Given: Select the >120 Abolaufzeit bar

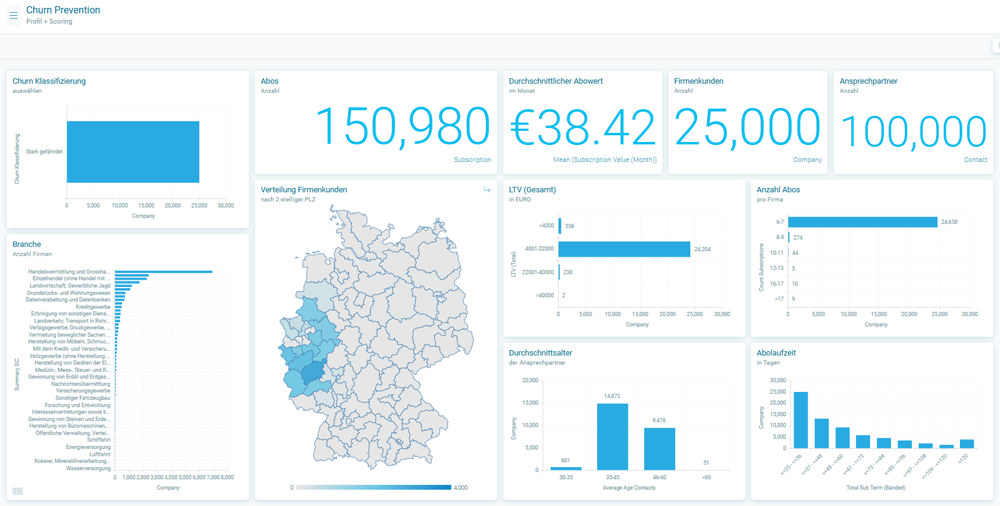Looking at the screenshot, I should click(967, 443).
